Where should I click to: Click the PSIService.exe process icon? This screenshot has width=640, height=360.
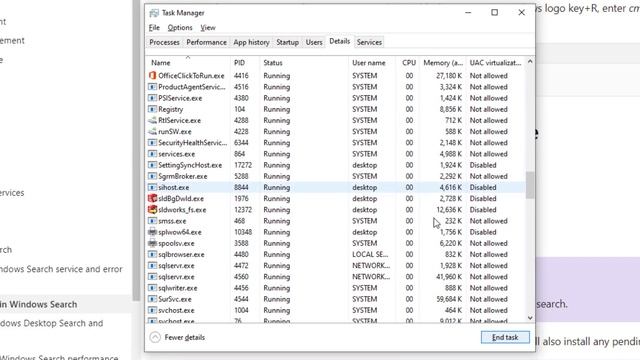point(152,98)
